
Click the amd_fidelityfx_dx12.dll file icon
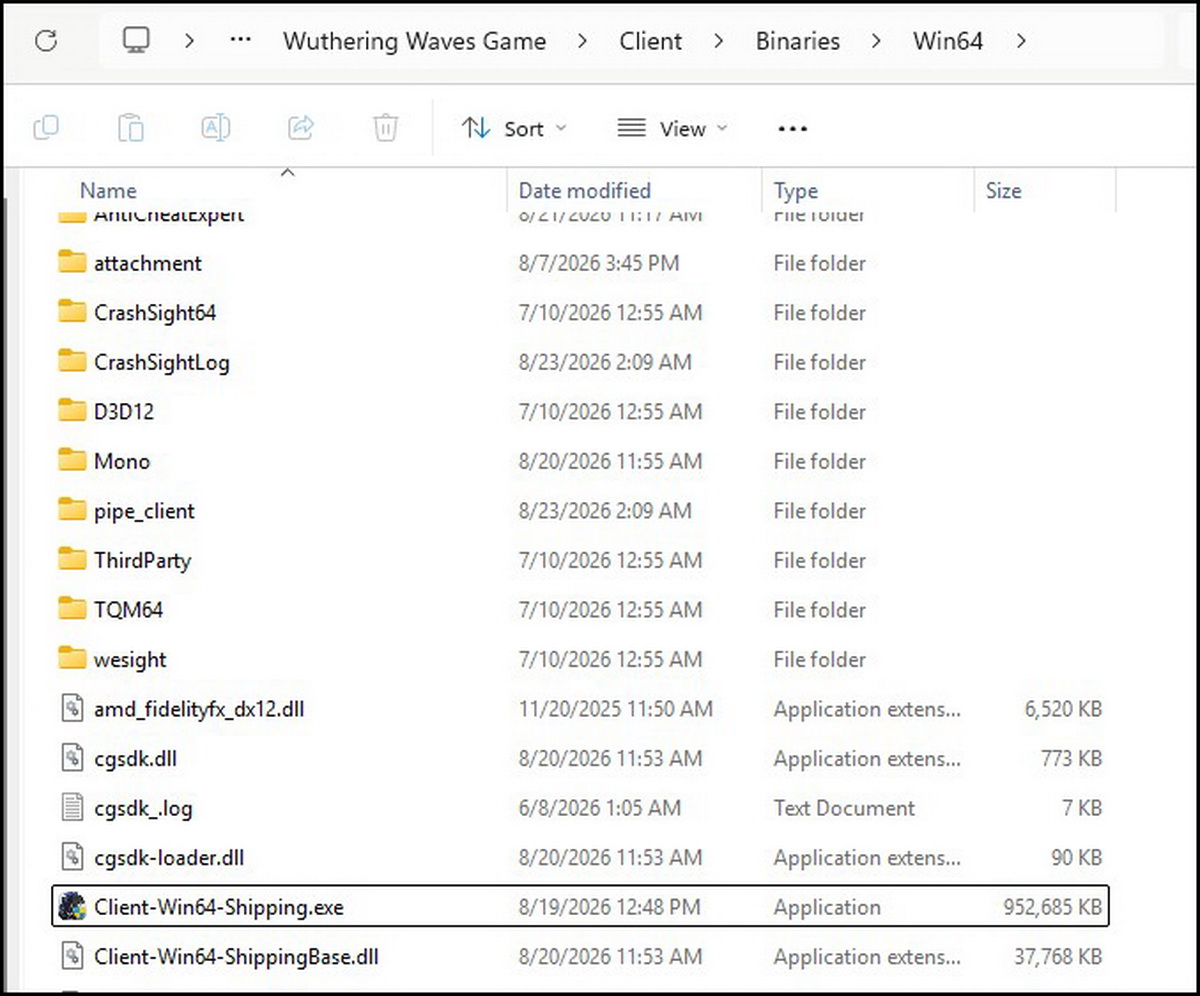click(72, 709)
